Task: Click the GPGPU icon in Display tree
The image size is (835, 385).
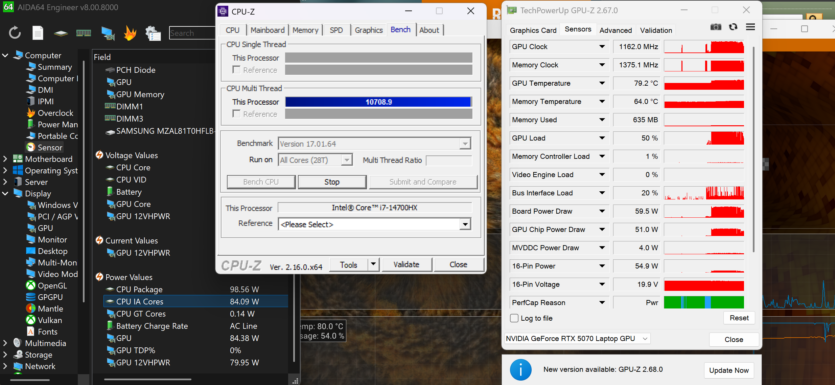Action: 31,297
